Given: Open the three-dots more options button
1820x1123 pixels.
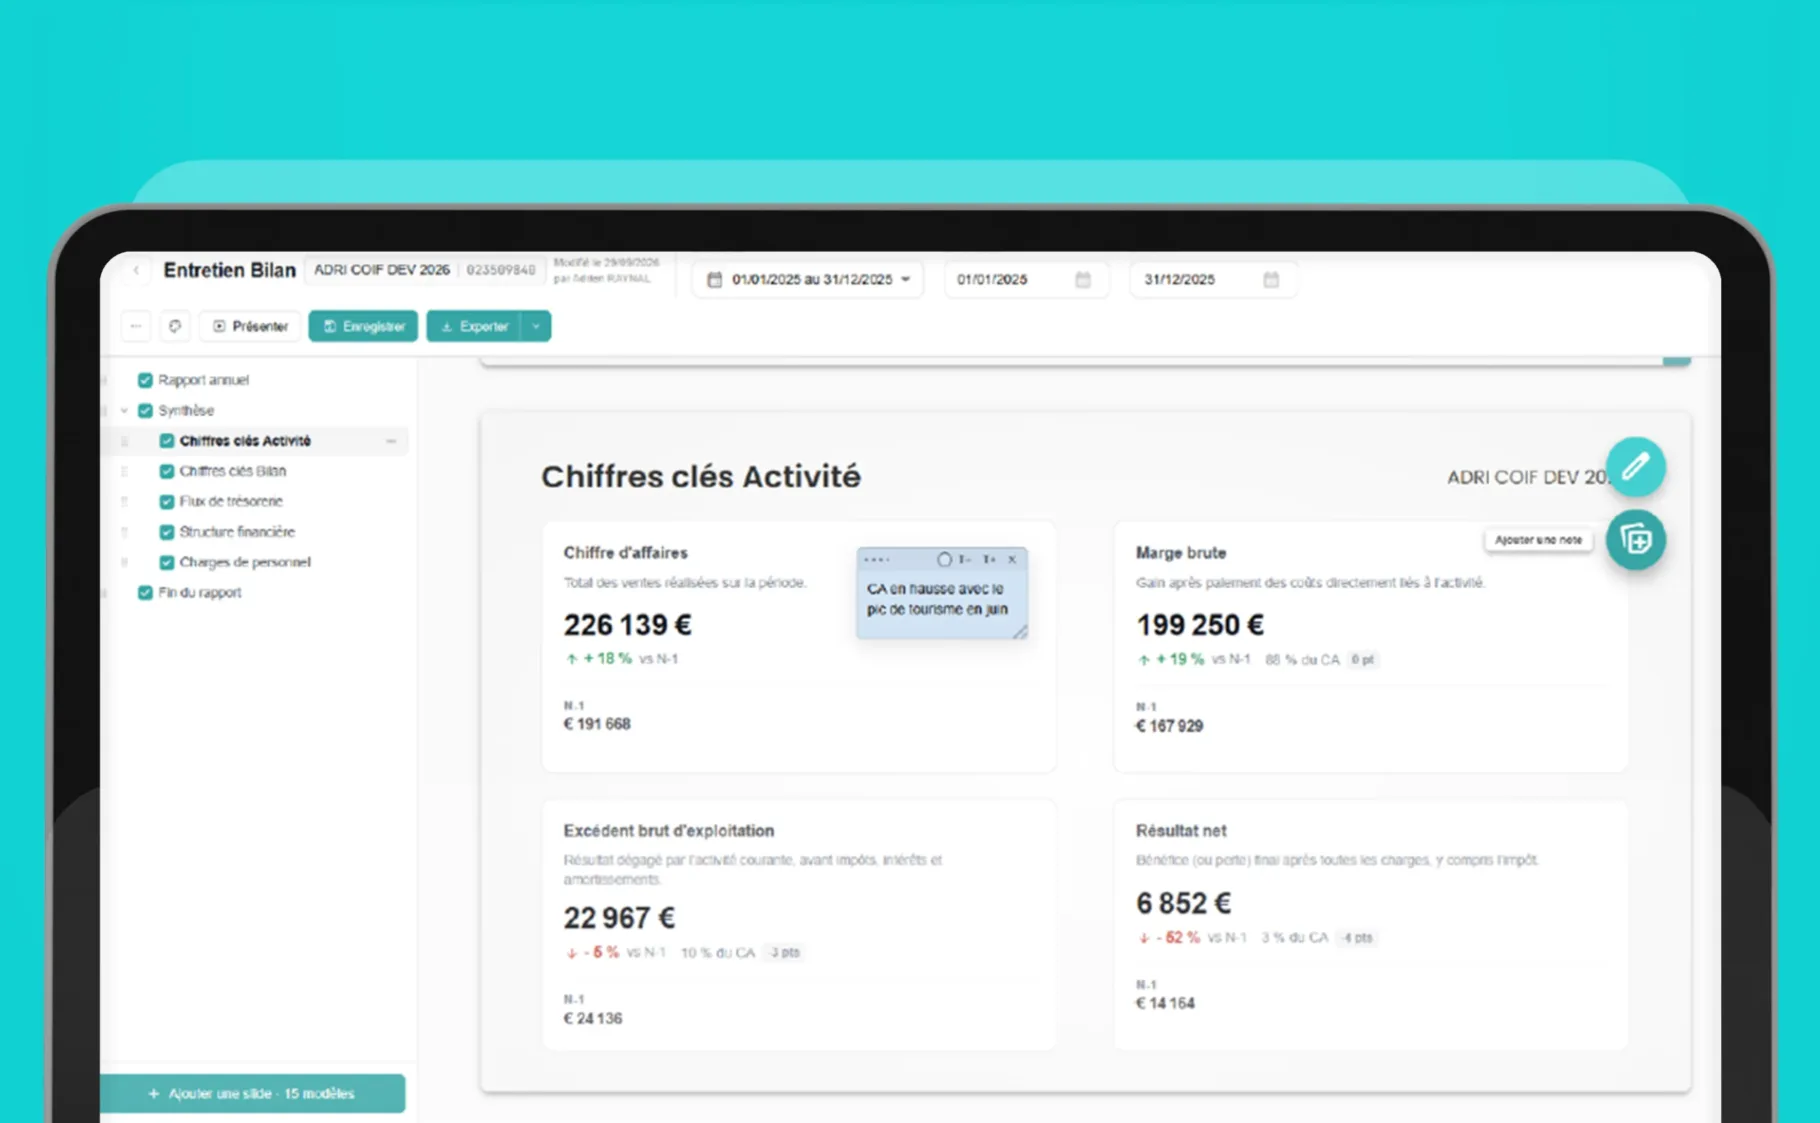Looking at the screenshot, I should pyautogui.click(x=136, y=326).
